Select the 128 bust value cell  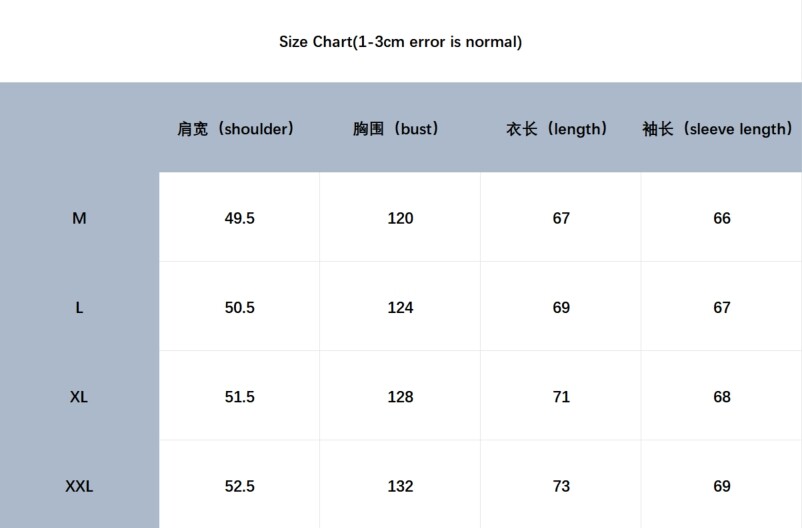pos(400,397)
